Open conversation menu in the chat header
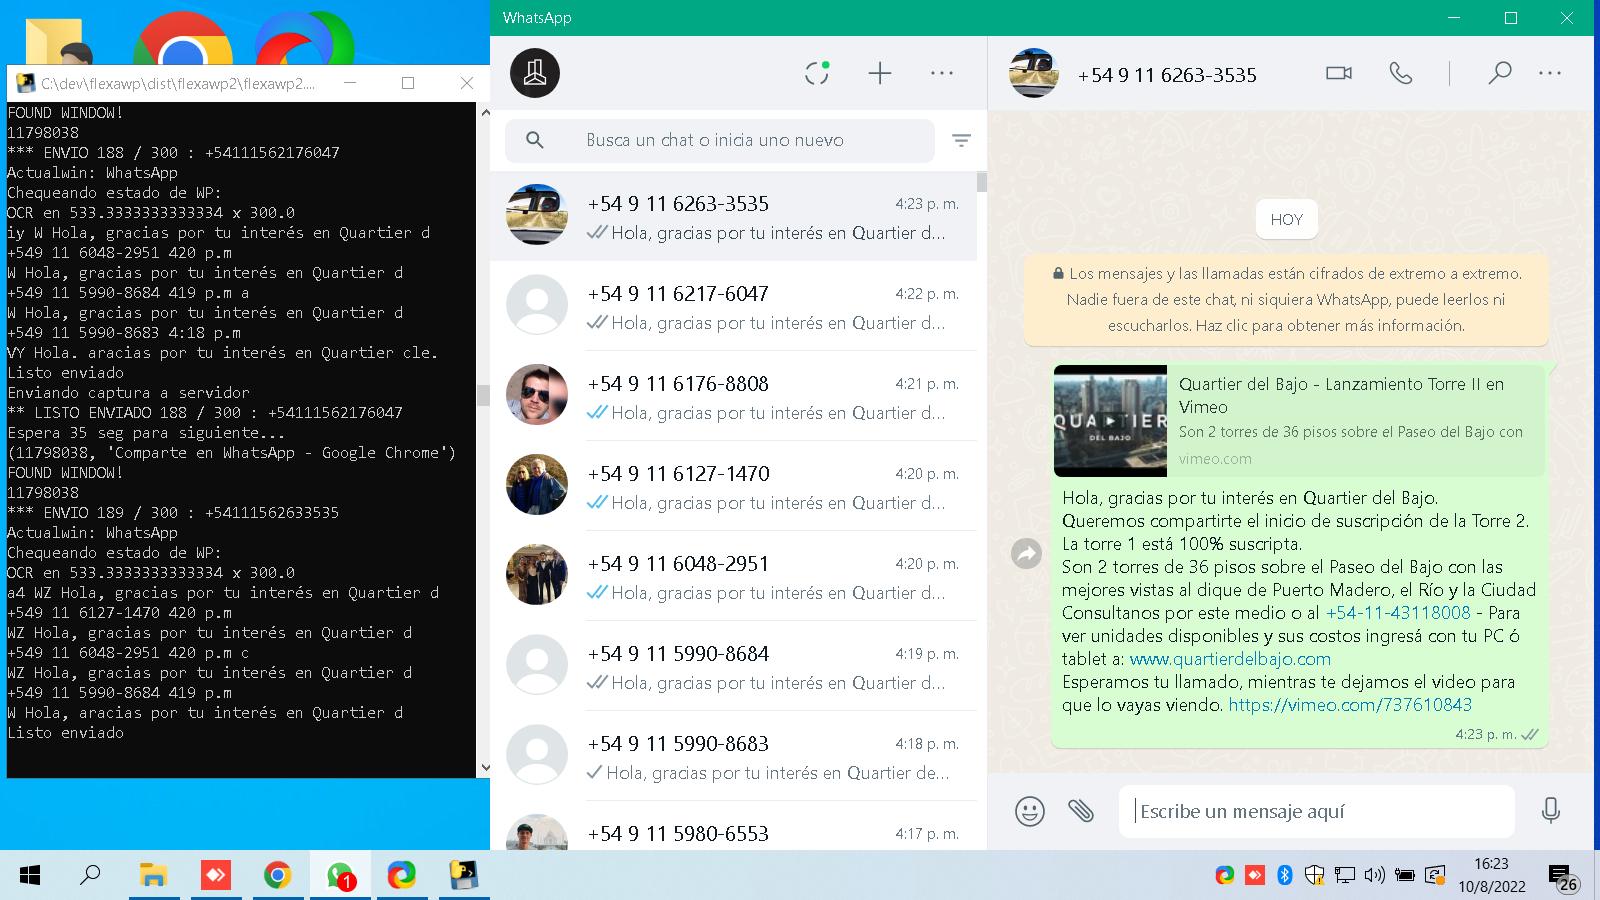 [1550, 73]
